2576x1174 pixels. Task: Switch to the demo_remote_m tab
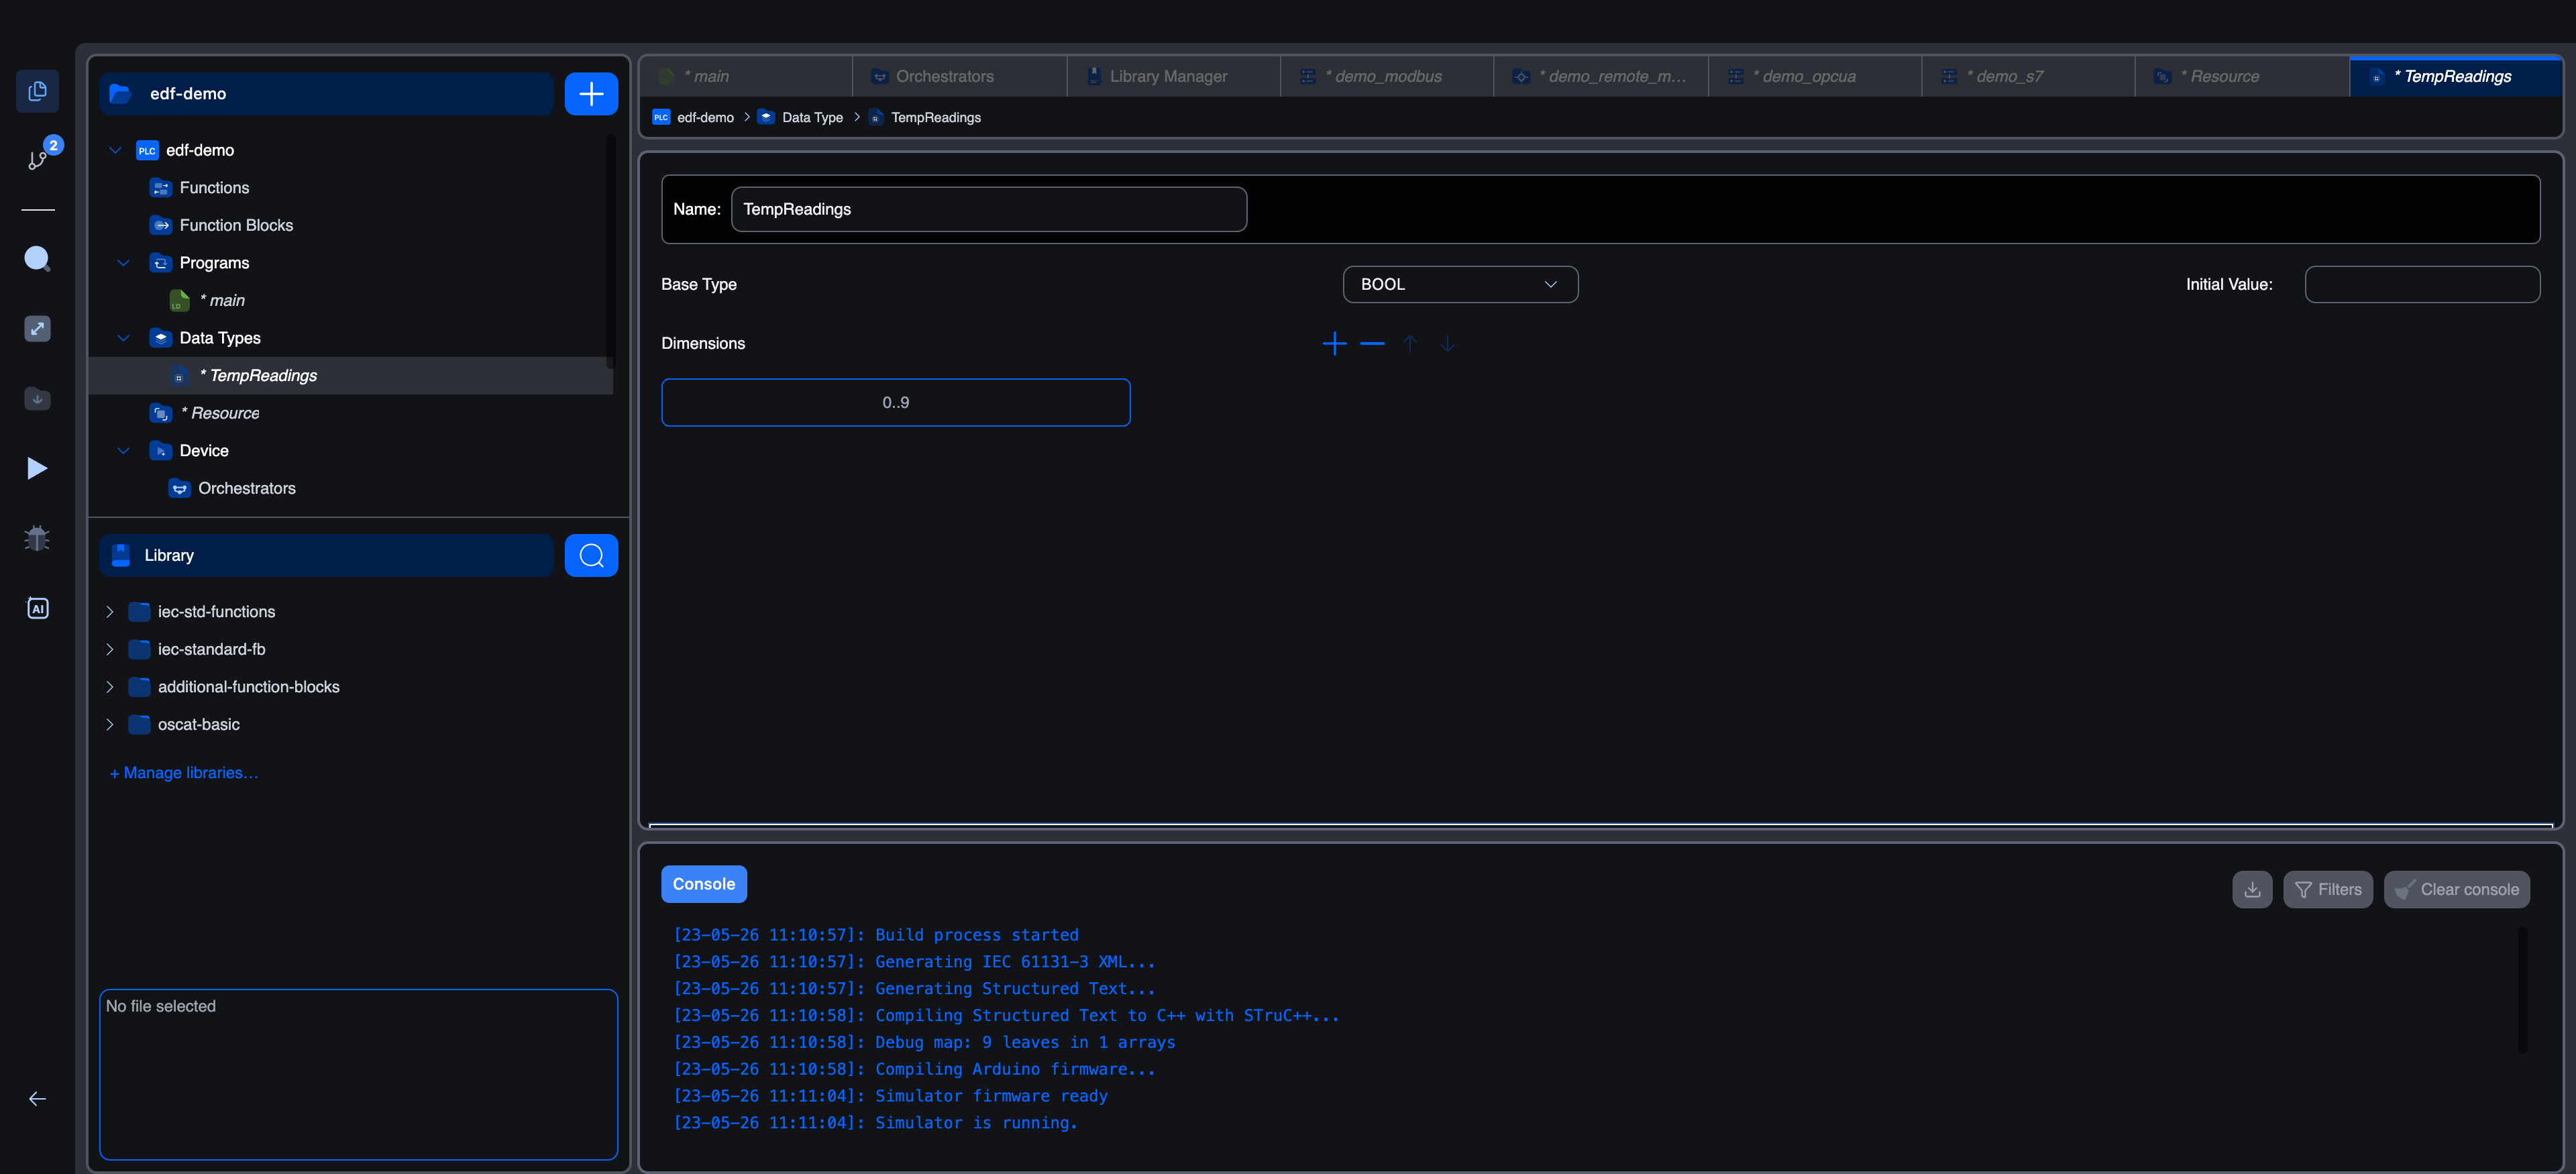pyautogui.click(x=1601, y=77)
